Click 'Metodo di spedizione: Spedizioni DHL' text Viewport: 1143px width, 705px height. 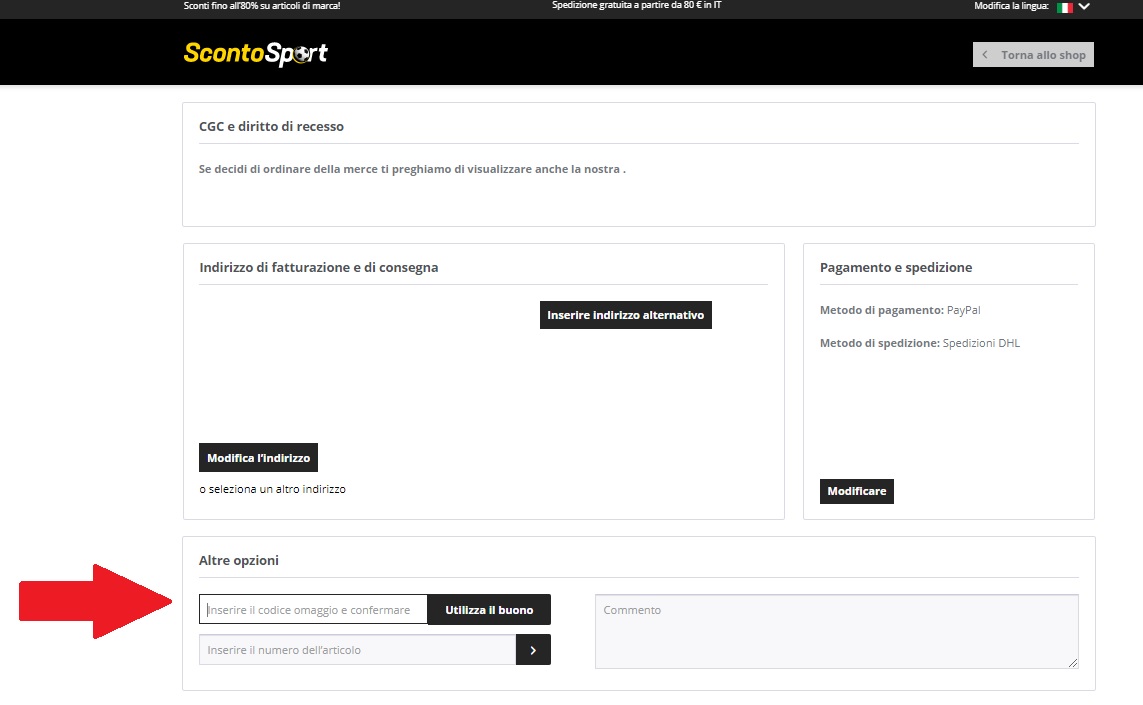click(920, 343)
